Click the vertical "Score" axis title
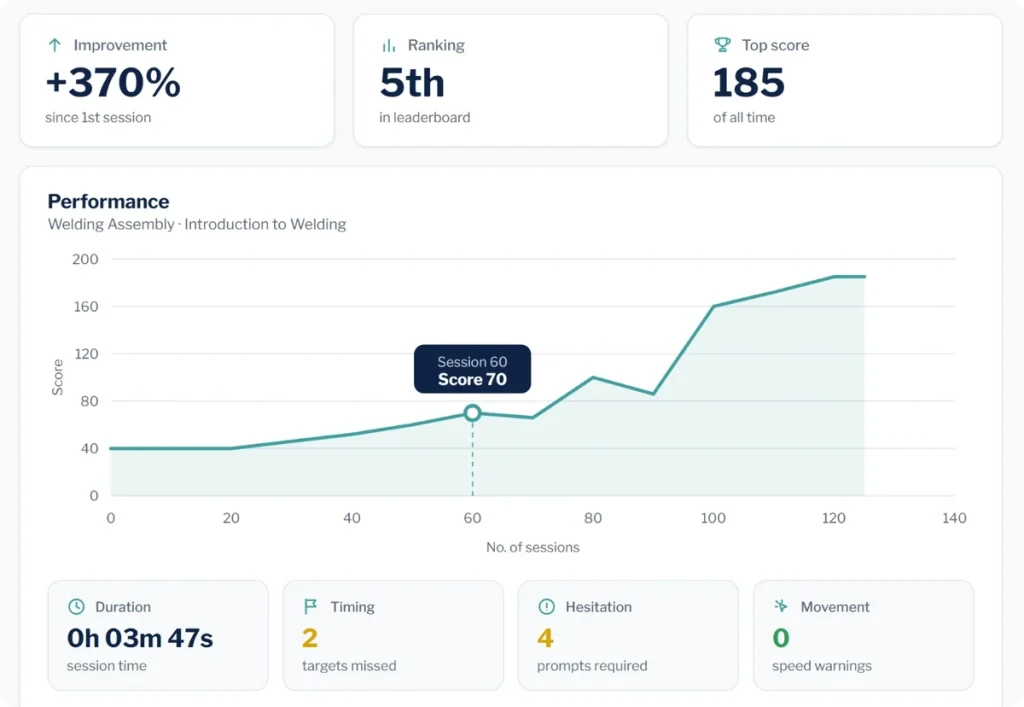This screenshot has width=1024, height=707. (x=57, y=377)
